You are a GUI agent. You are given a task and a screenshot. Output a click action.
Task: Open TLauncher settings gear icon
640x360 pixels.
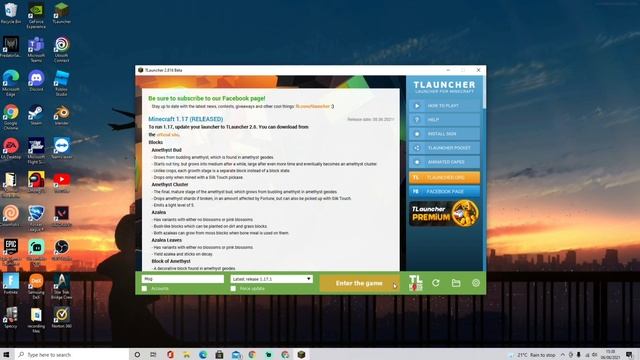point(476,283)
